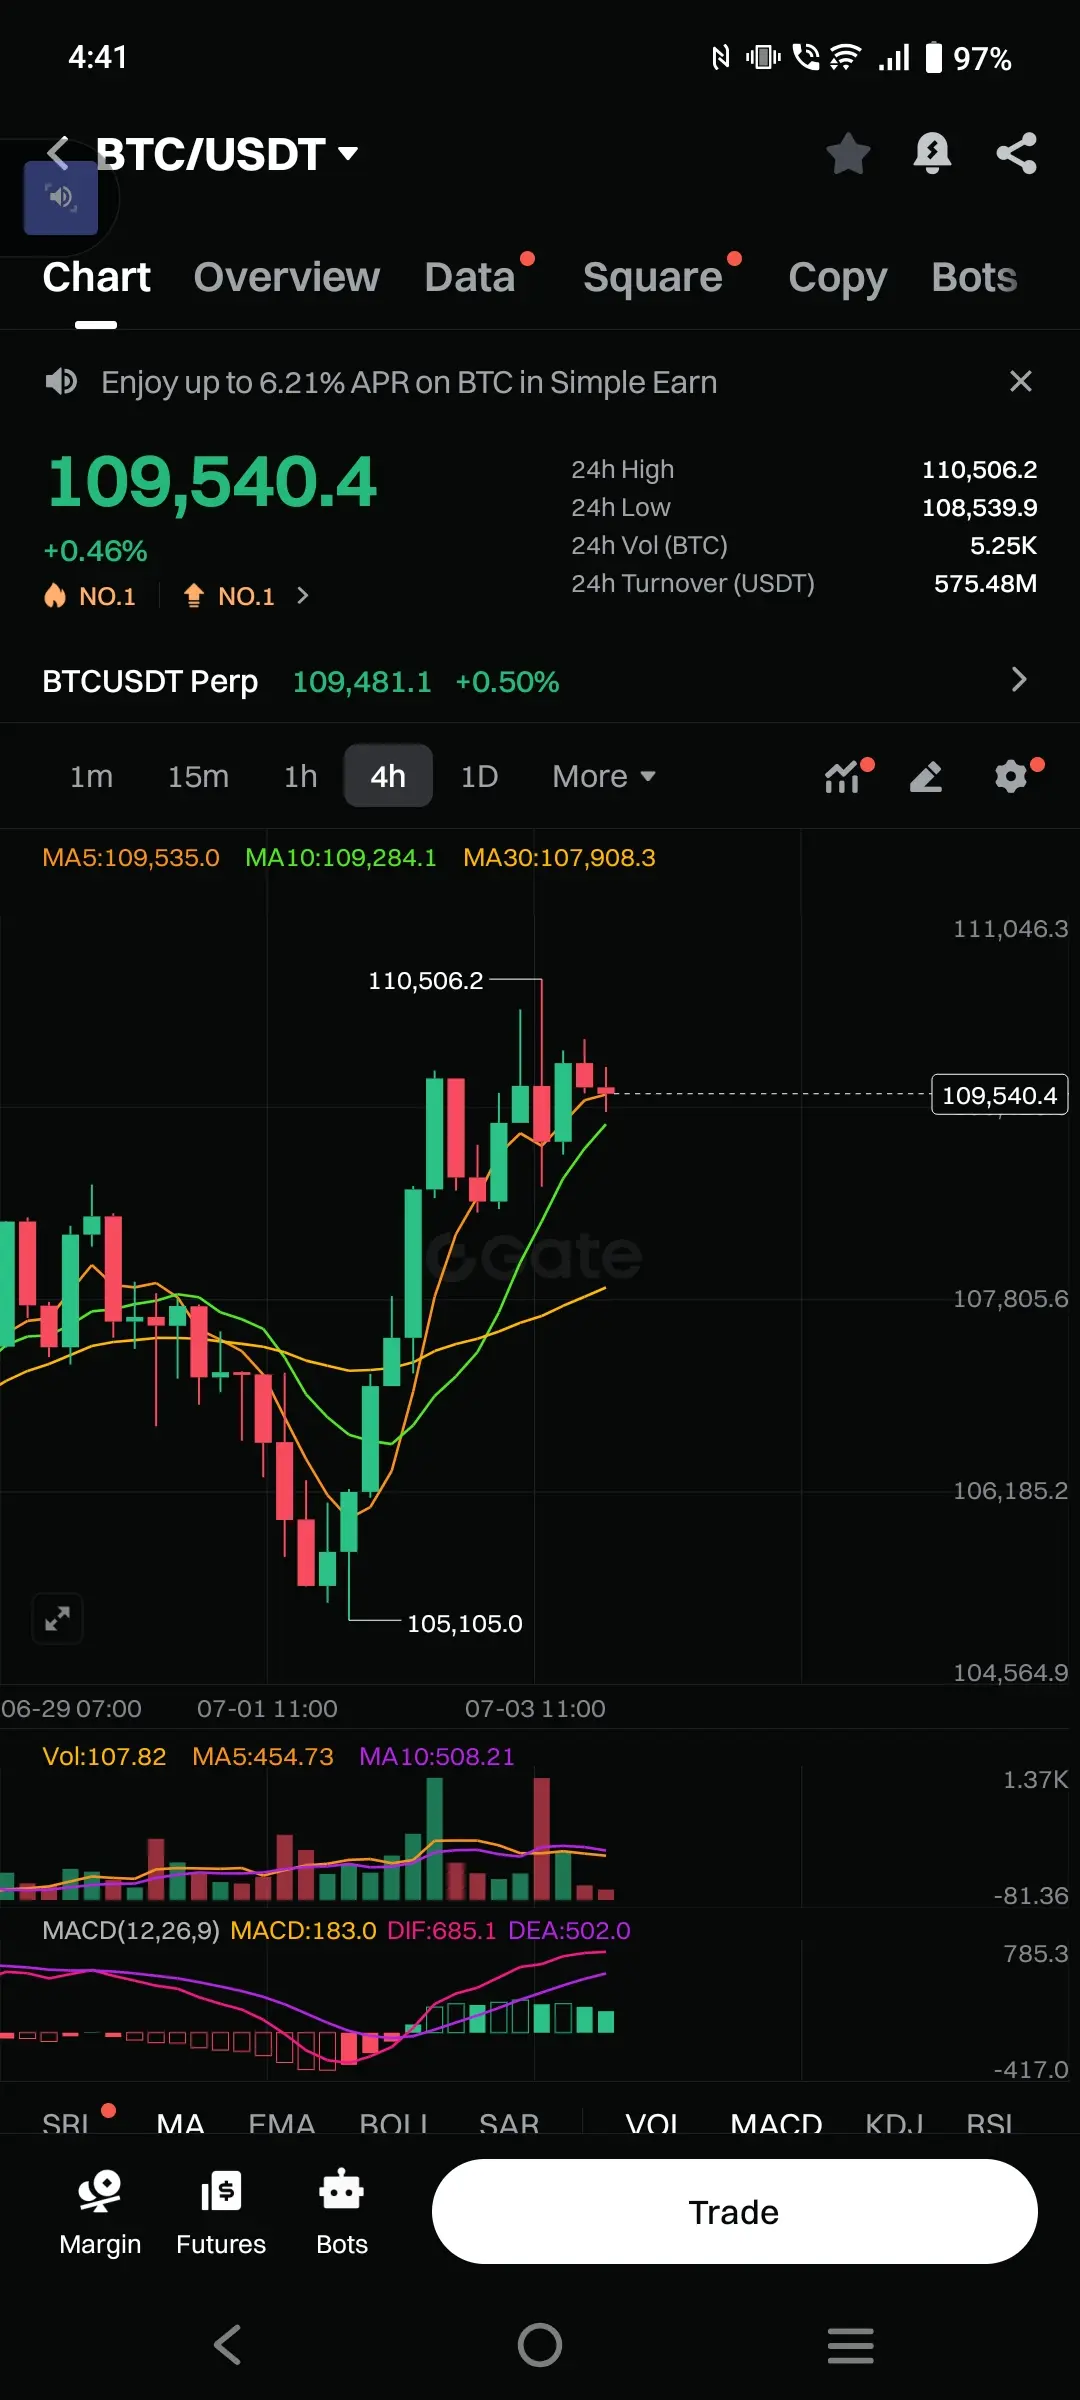Tap the 24h High value 110,506.2
The height and width of the screenshot is (2400, 1080).
pos(979,469)
